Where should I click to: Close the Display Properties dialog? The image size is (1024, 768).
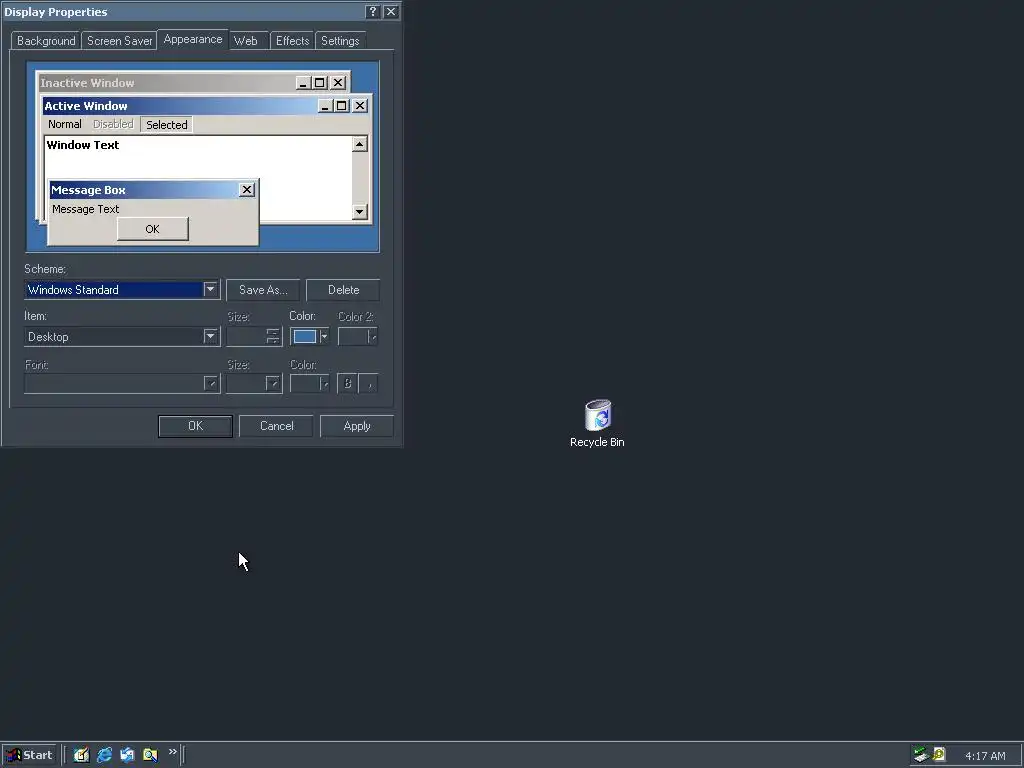pyautogui.click(x=391, y=12)
